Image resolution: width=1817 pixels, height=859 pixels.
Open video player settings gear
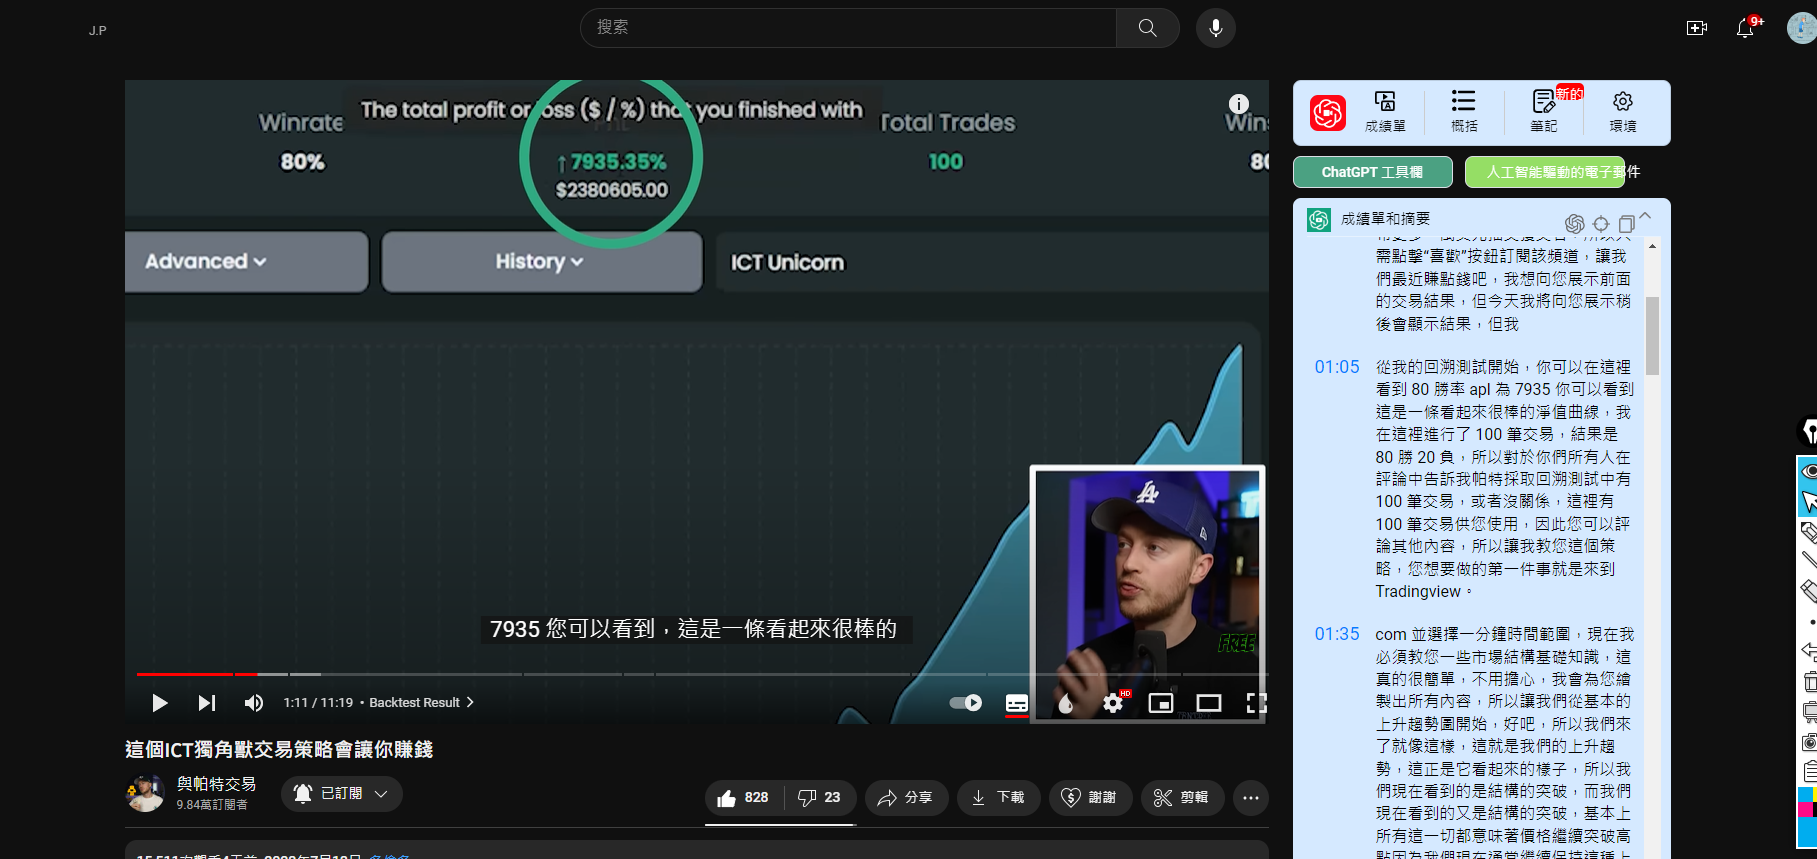tap(1113, 703)
